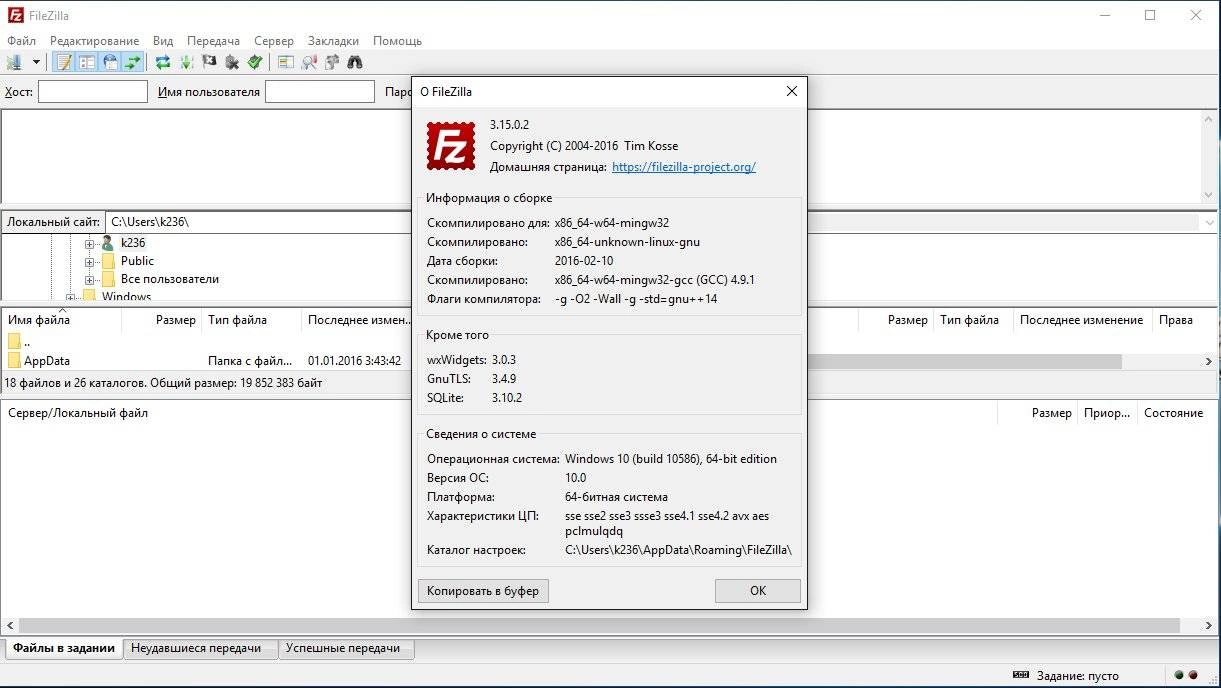Close the О FileZilla dialog

pyautogui.click(x=792, y=91)
